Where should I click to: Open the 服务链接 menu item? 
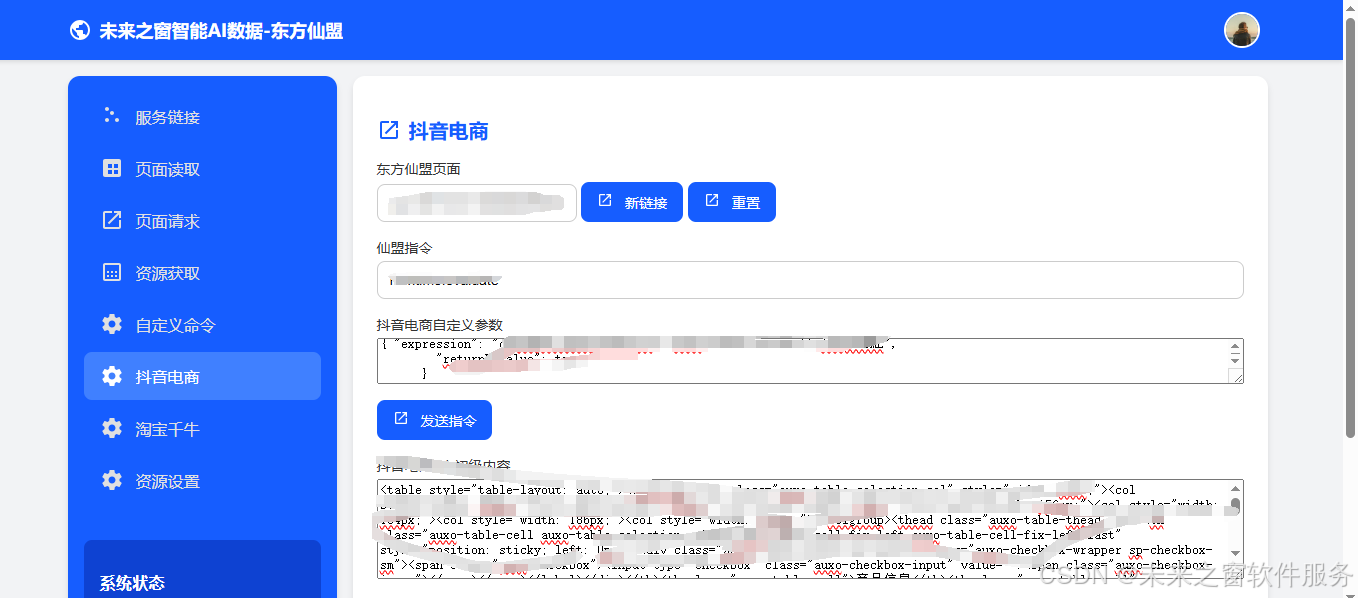(x=202, y=117)
